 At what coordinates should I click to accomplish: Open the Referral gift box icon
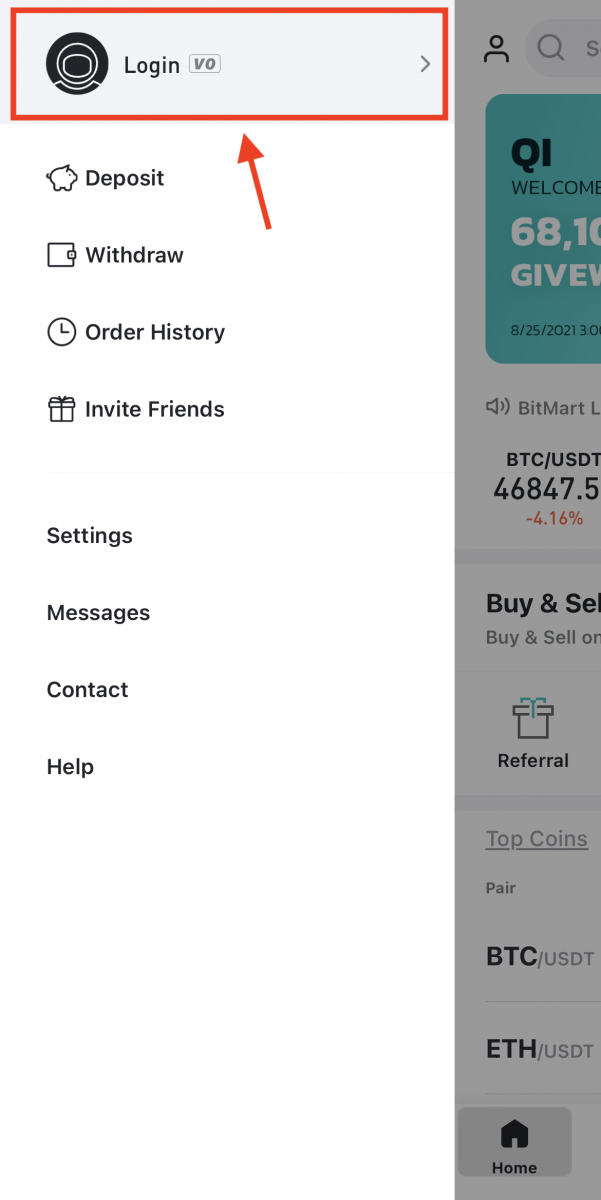[533, 719]
